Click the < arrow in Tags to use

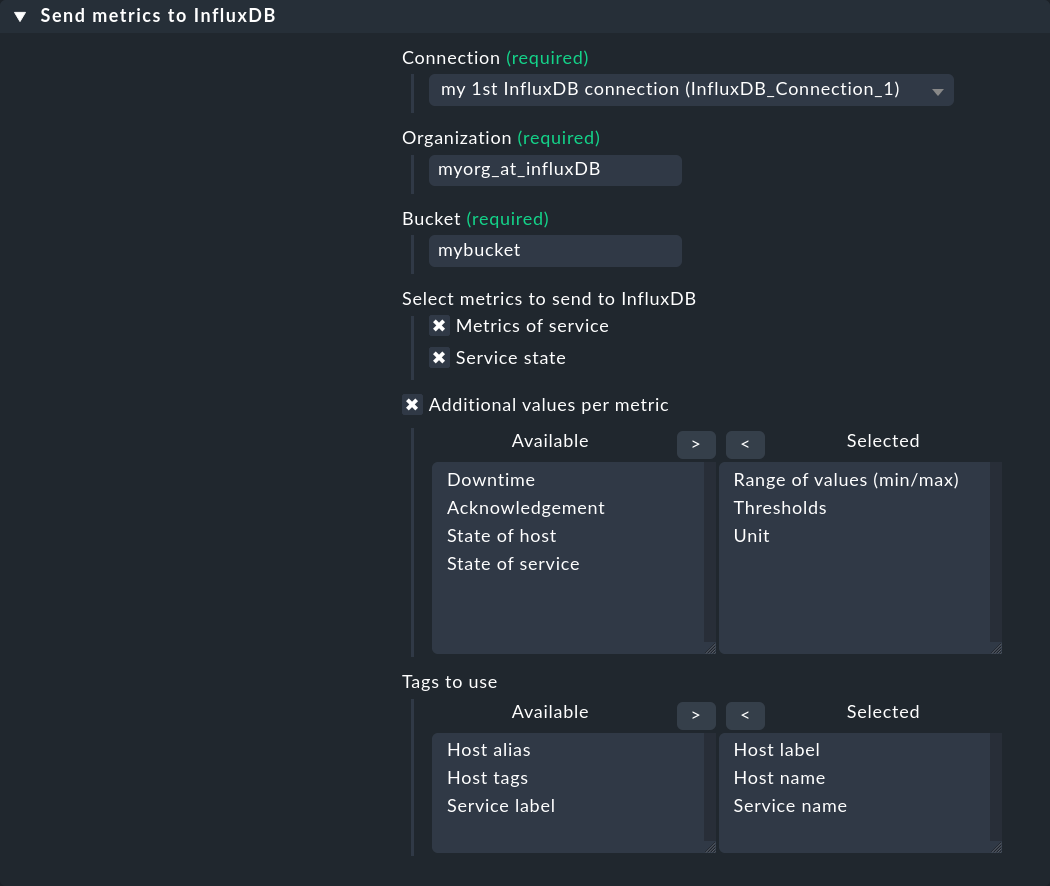pos(745,715)
